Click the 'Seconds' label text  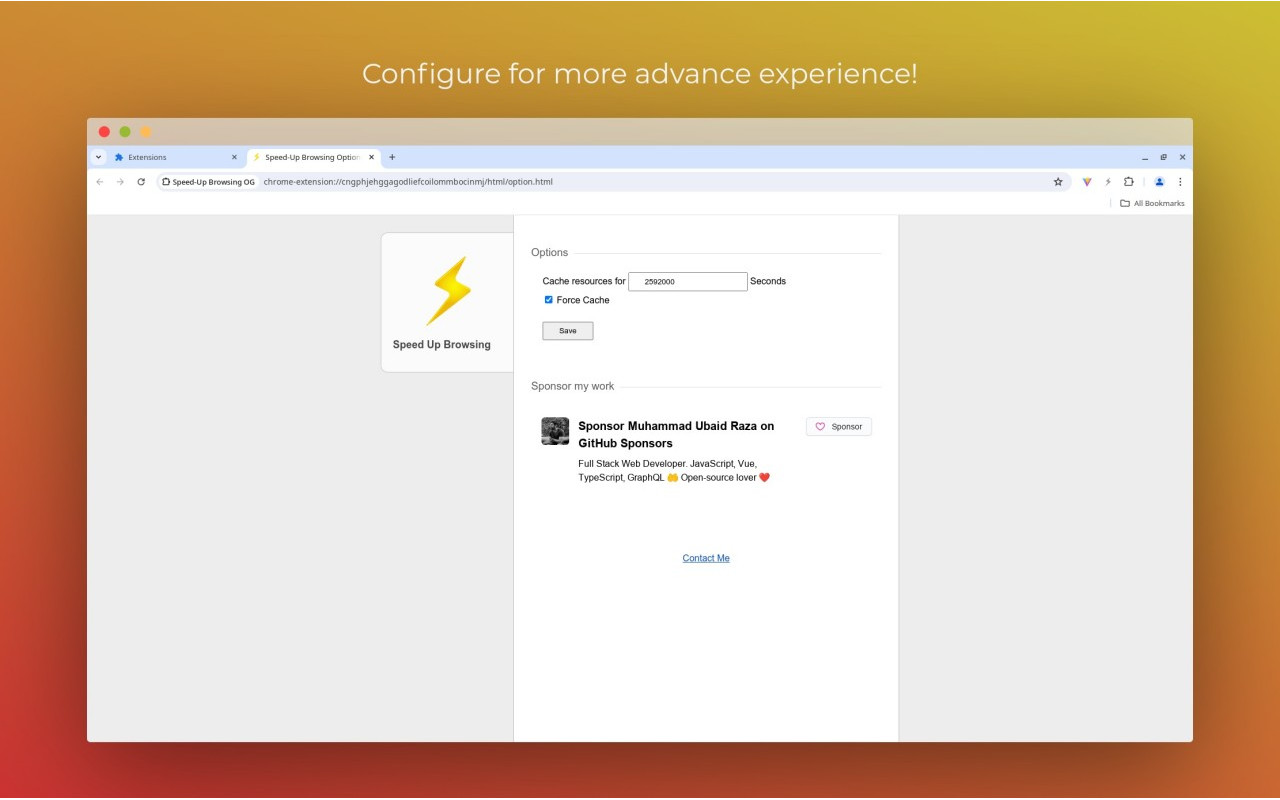click(768, 282)
